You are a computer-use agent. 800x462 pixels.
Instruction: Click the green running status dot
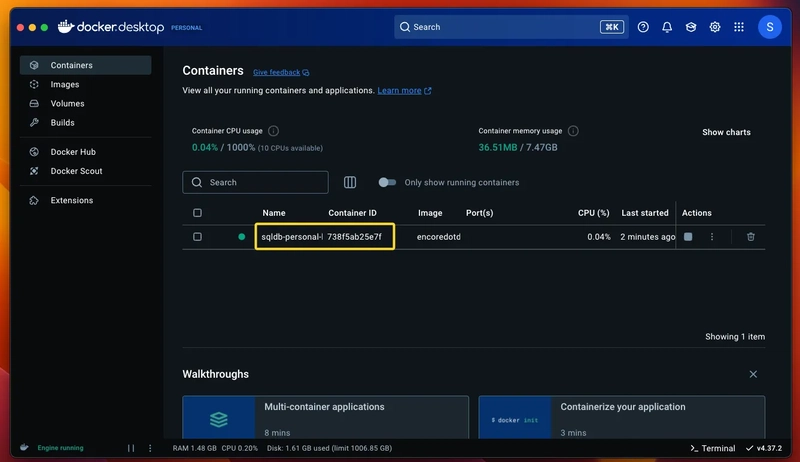click(x=242, y=237)
